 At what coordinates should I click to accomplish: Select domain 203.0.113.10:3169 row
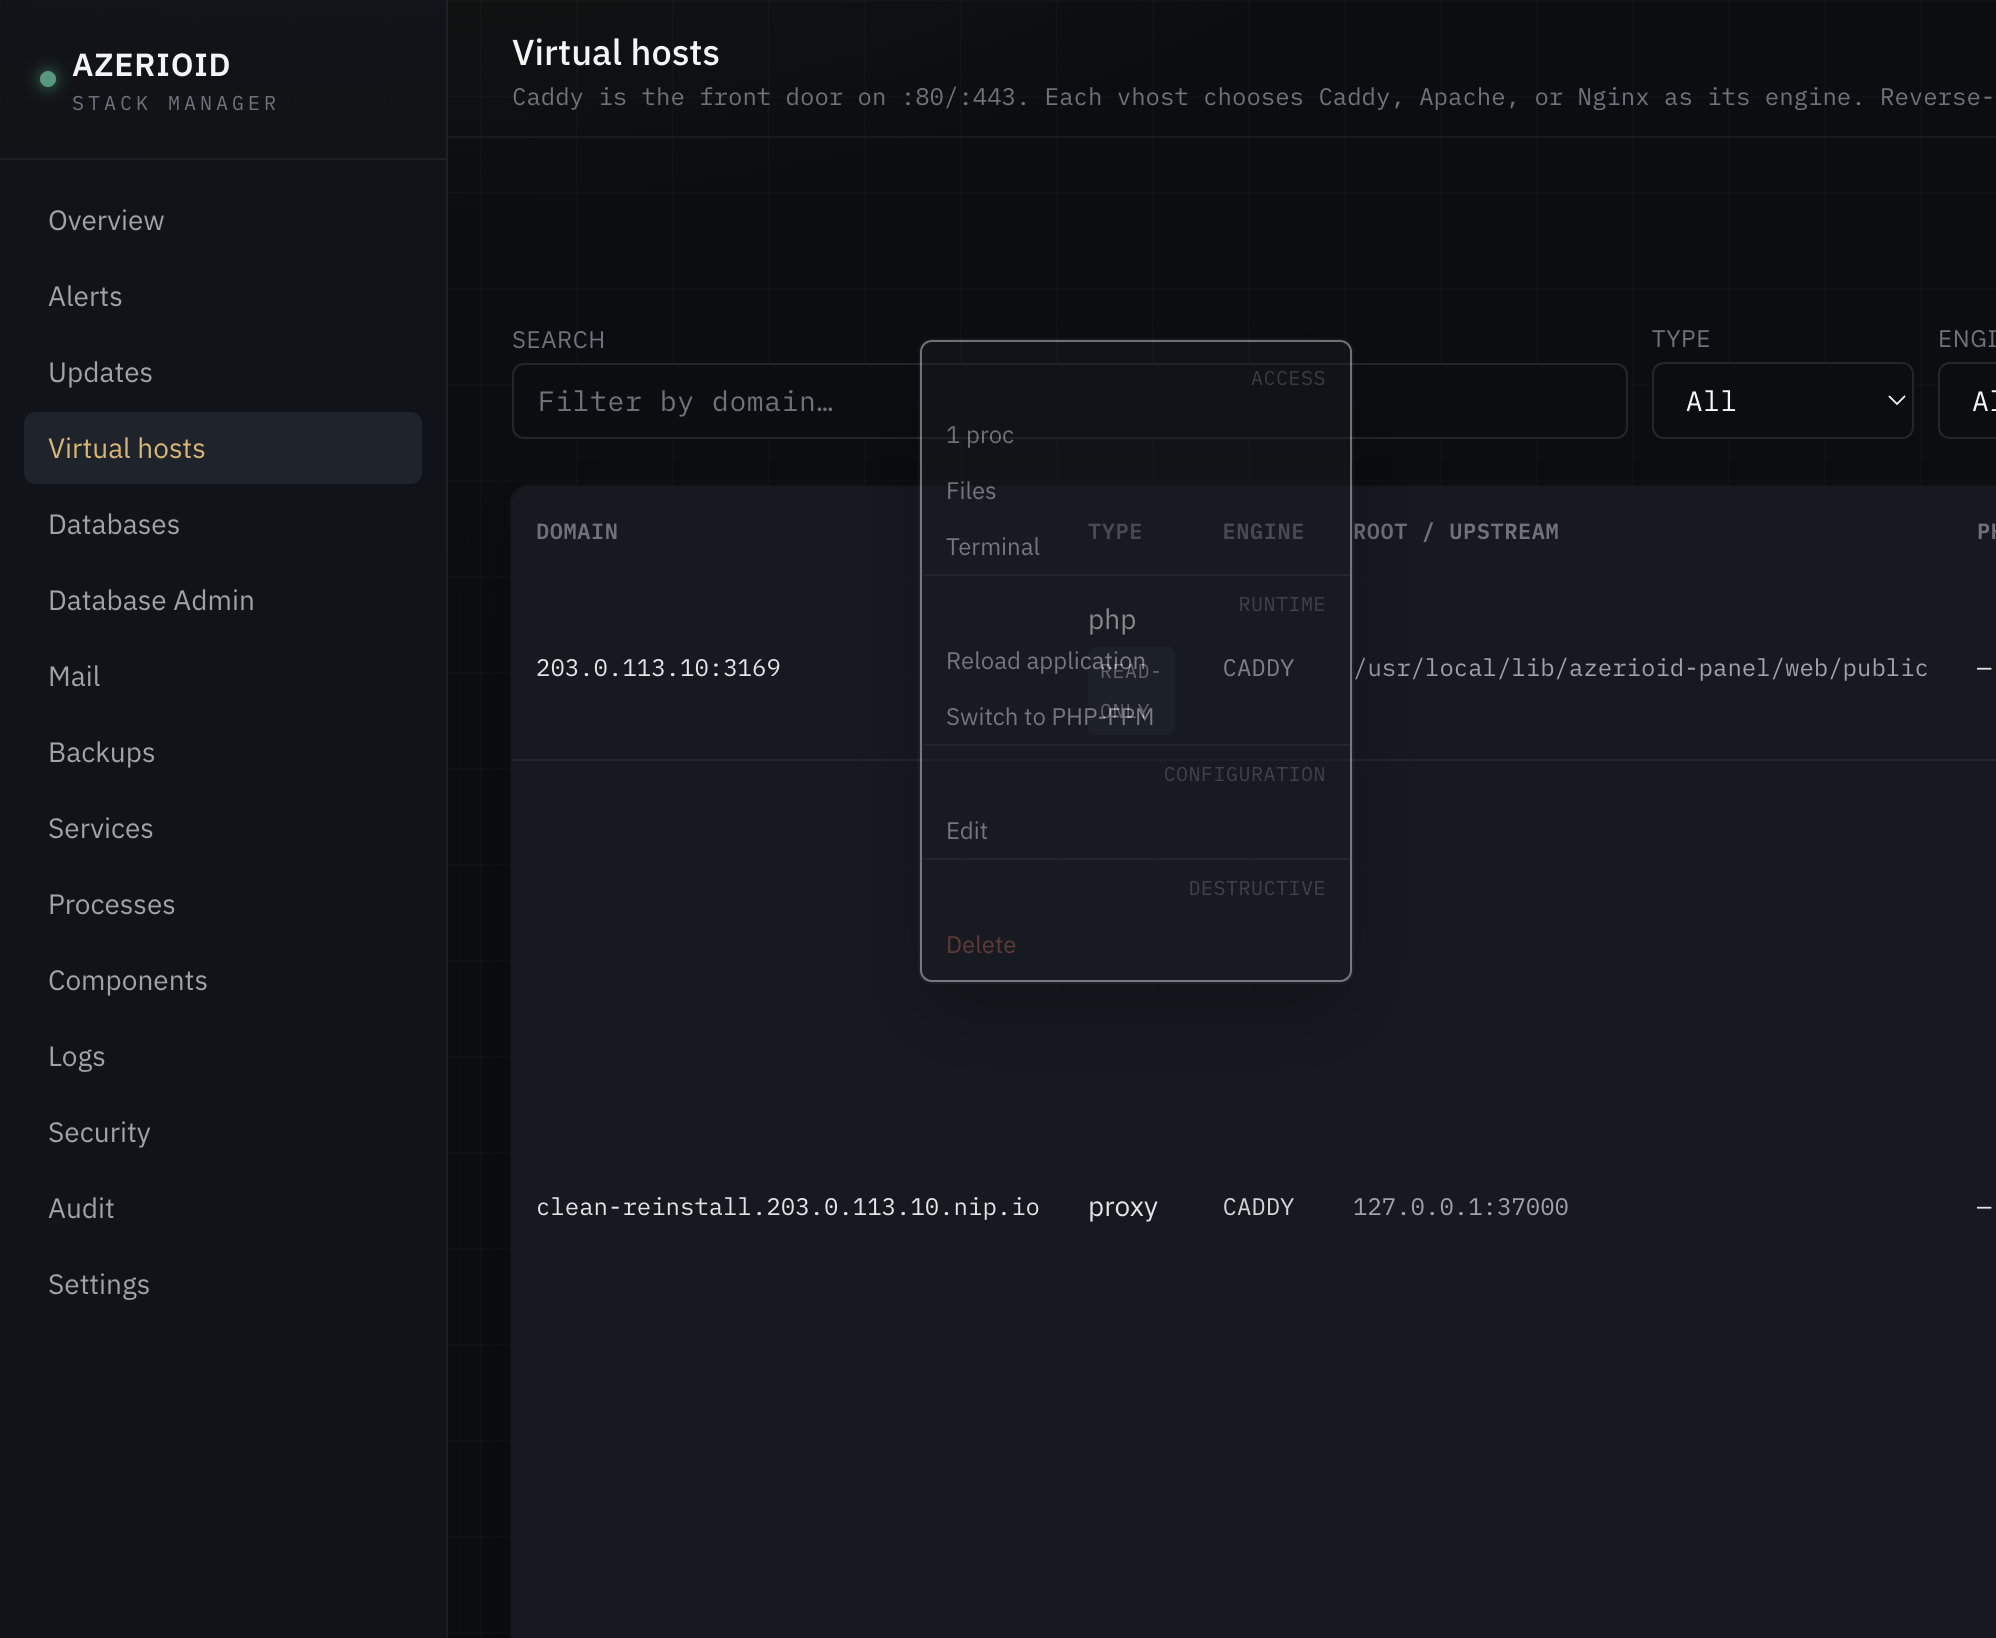click(658, 668)
